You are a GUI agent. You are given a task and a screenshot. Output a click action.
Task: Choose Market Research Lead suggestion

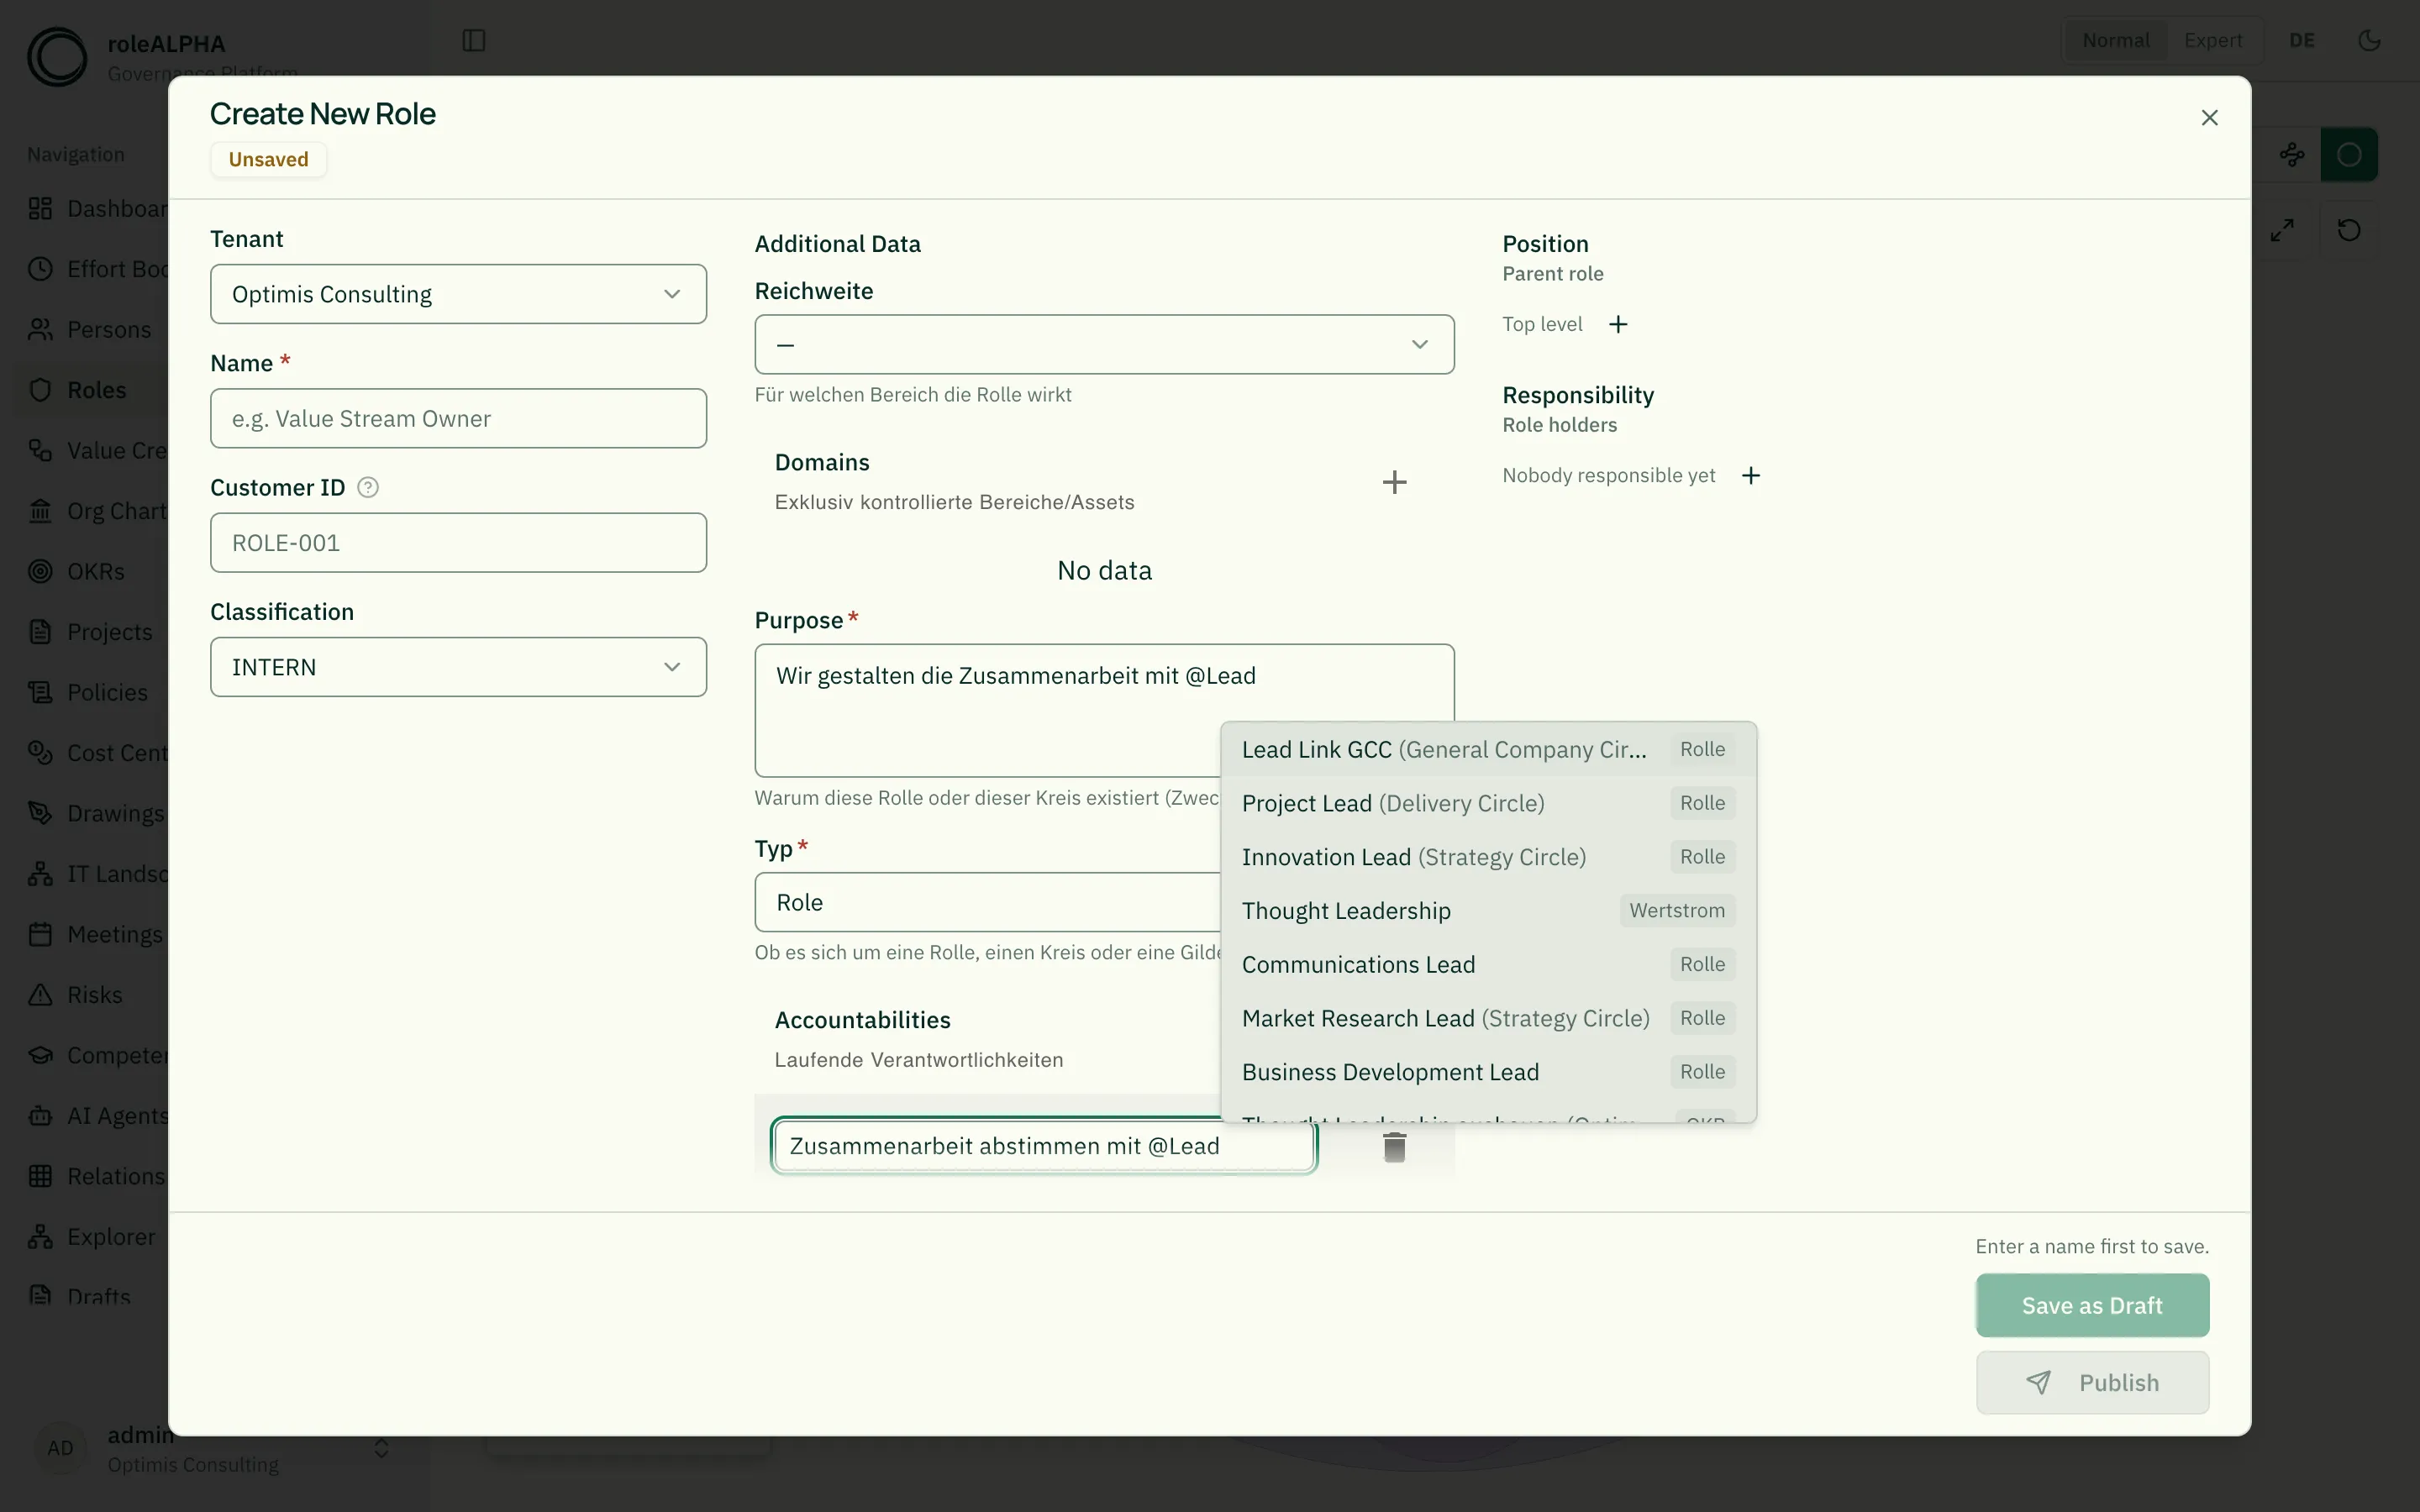coord(1488,1018)
